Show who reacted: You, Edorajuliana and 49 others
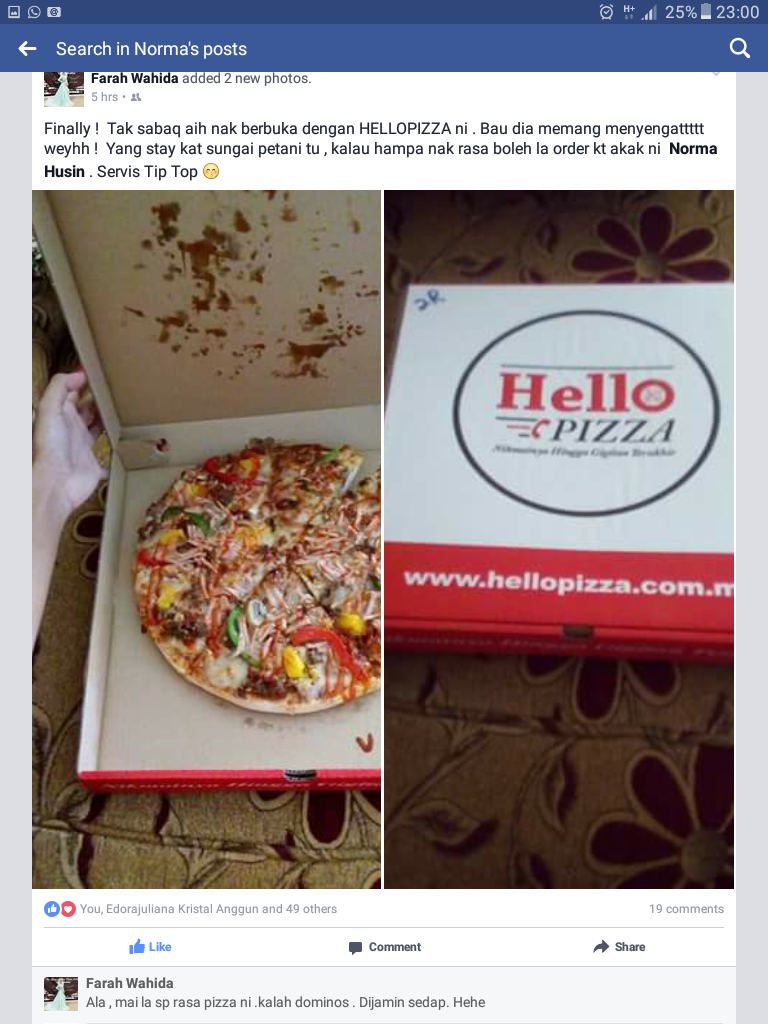 point(208,908)
